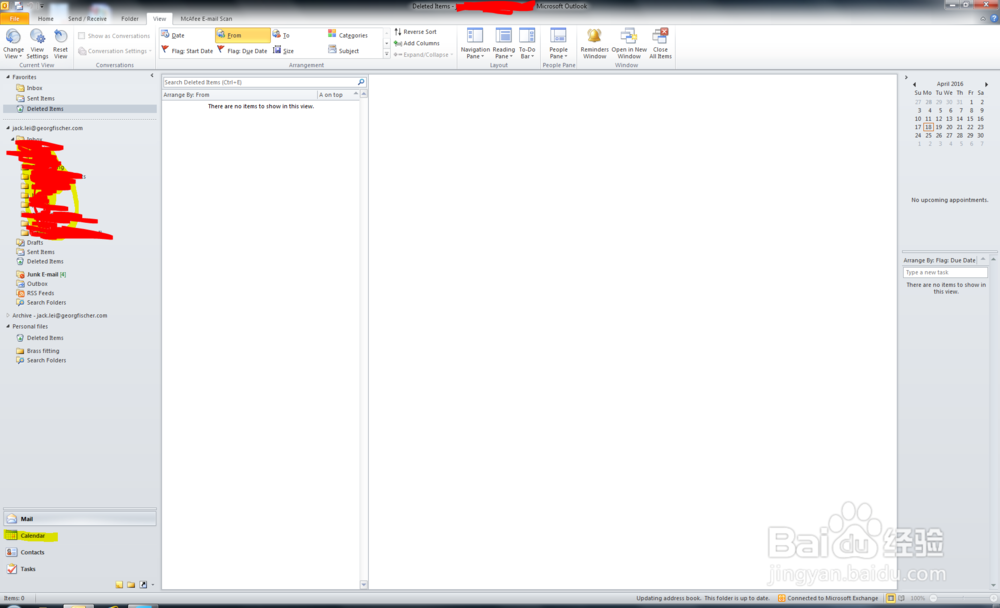Open the Junk E-mail folder
1000x608 pixels.
point(42,274)
